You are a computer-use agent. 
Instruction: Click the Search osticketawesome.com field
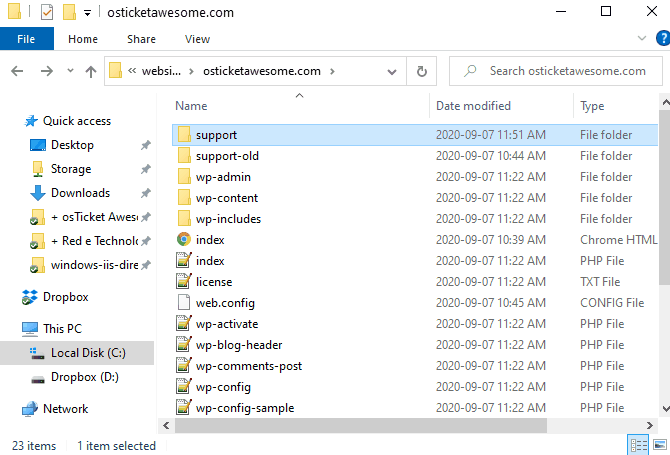556,71
